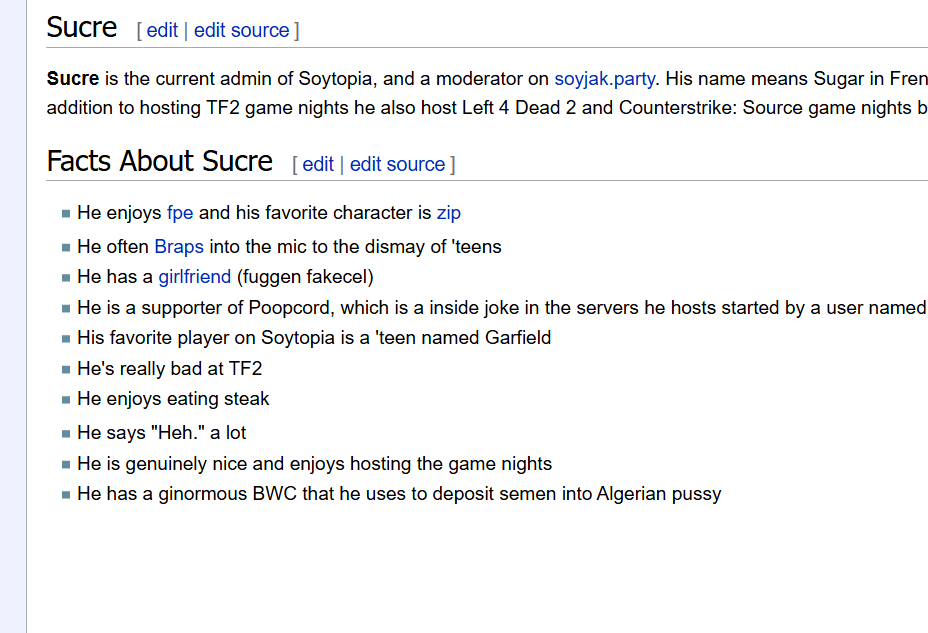Open the Braps link
The image size is (928, 633).
point(179,246)
